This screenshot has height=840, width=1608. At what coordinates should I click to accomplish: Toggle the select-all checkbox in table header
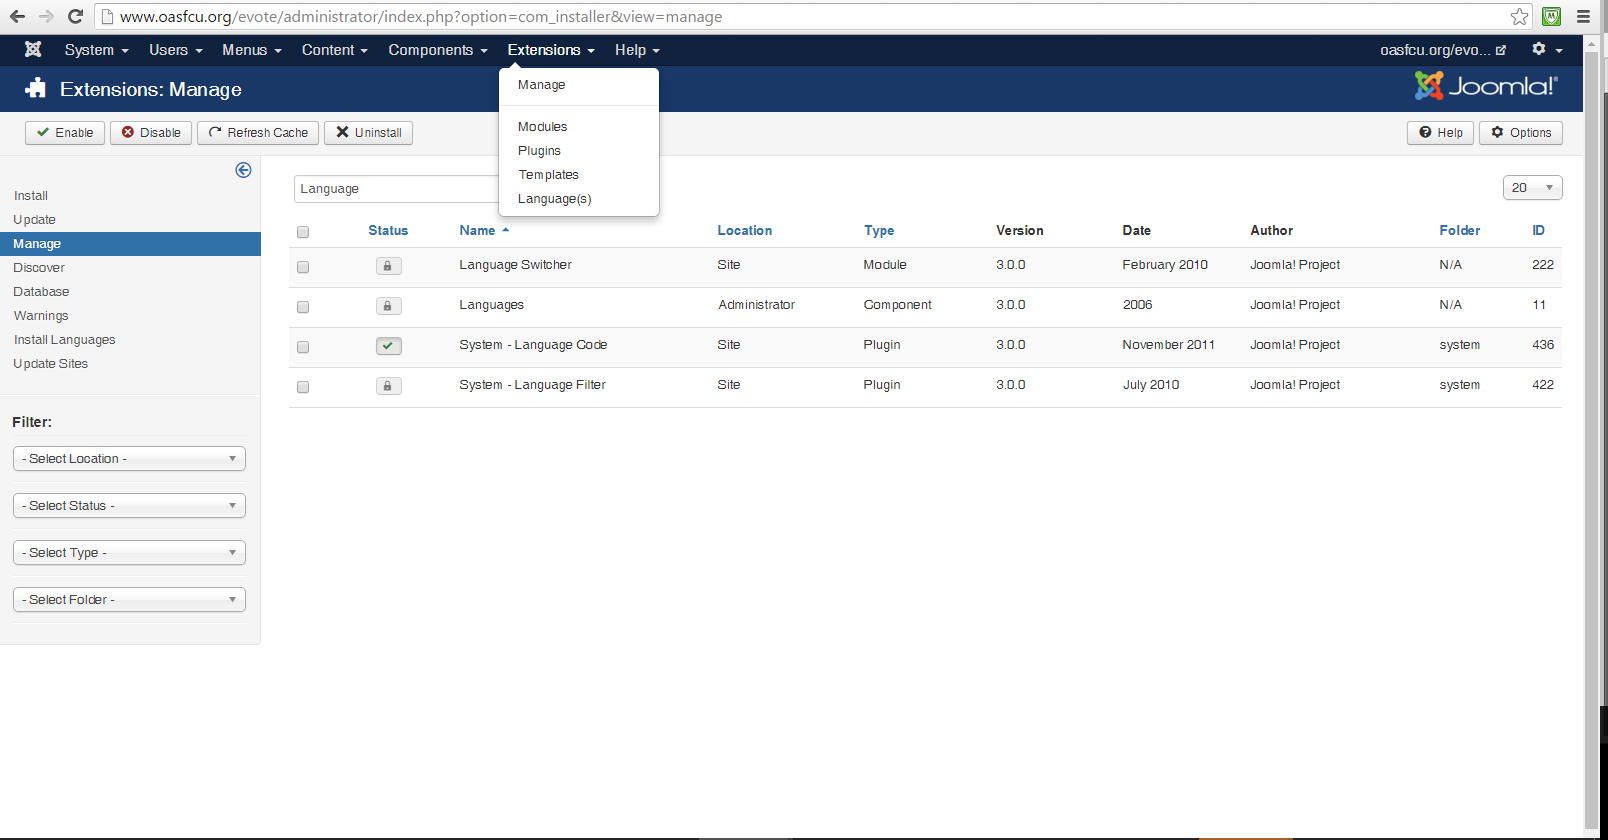click(x=303, y=232)
